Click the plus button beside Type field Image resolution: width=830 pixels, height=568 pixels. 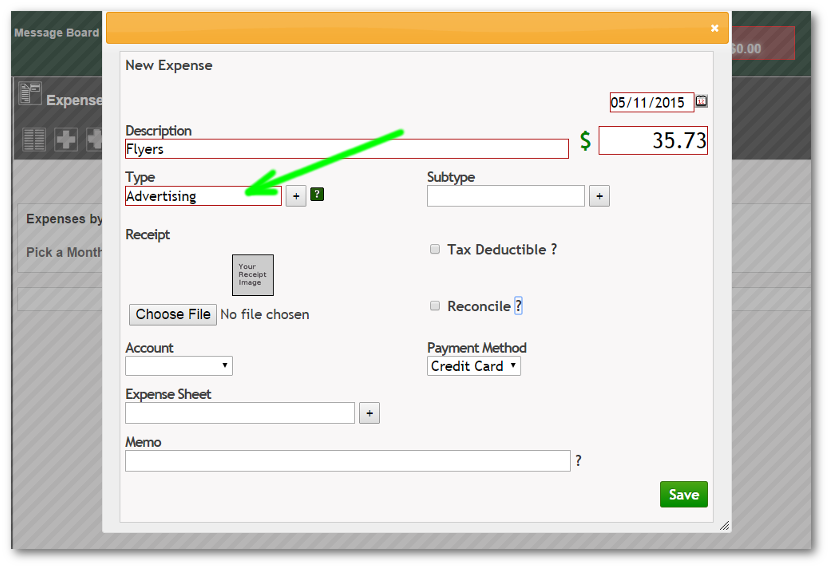(296, 196)
